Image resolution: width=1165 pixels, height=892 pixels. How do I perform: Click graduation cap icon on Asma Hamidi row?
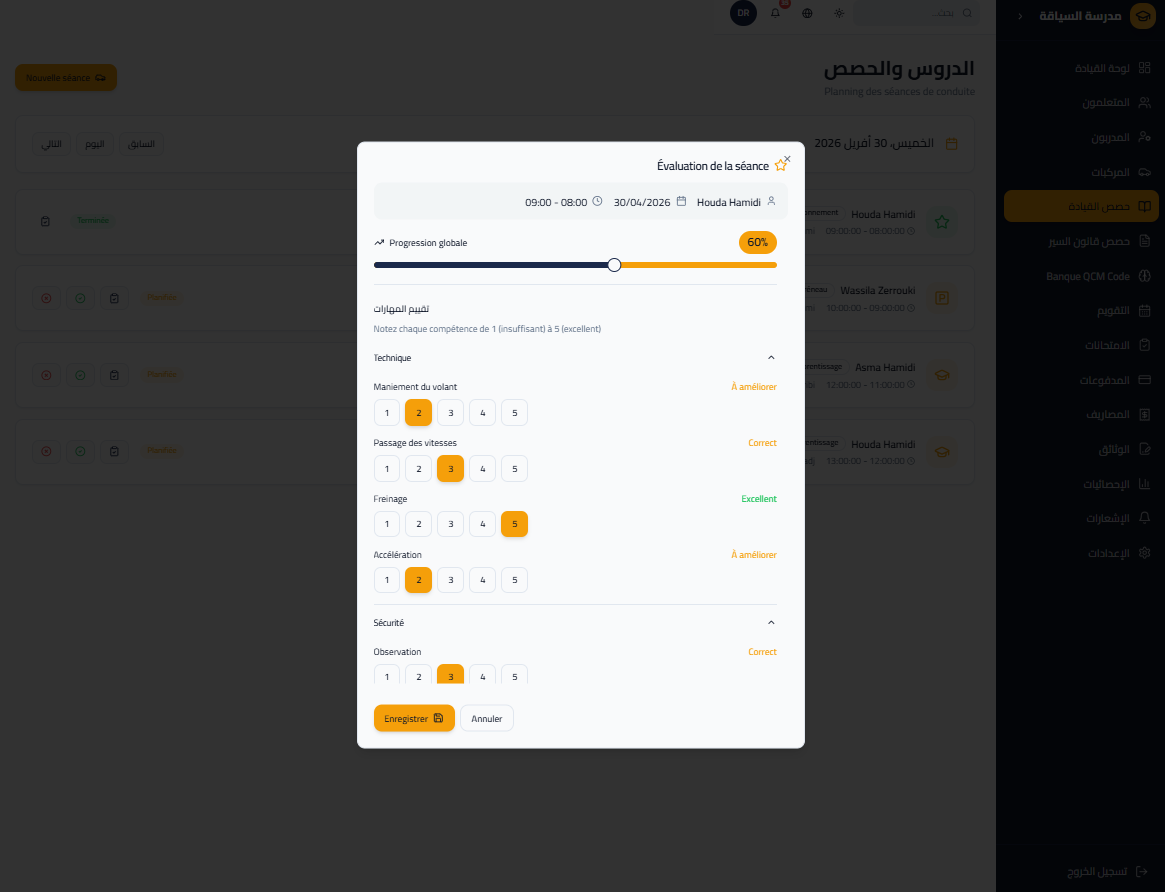[x=942, y=375]
